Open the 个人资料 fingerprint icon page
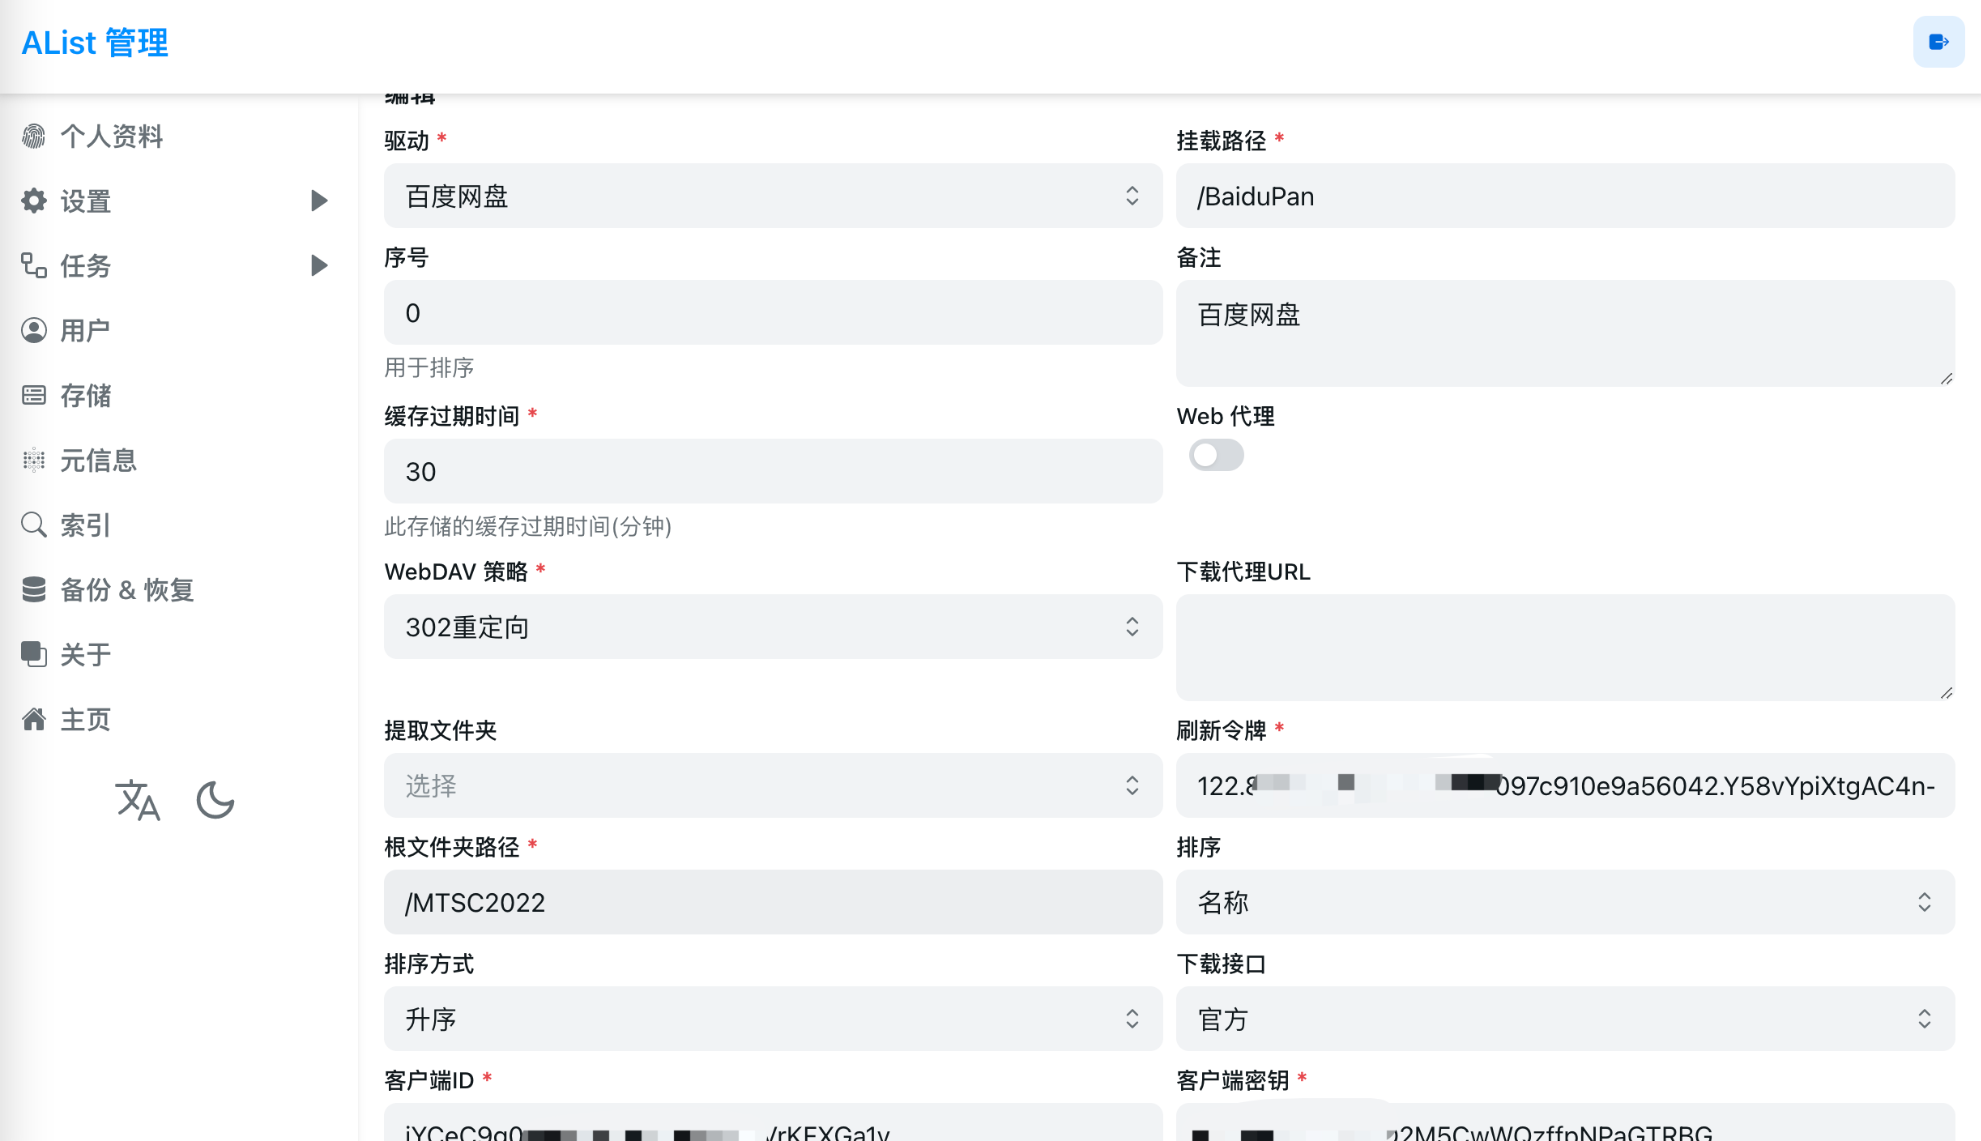Screen dimensions: 1981x1141 tap(34, 136)
